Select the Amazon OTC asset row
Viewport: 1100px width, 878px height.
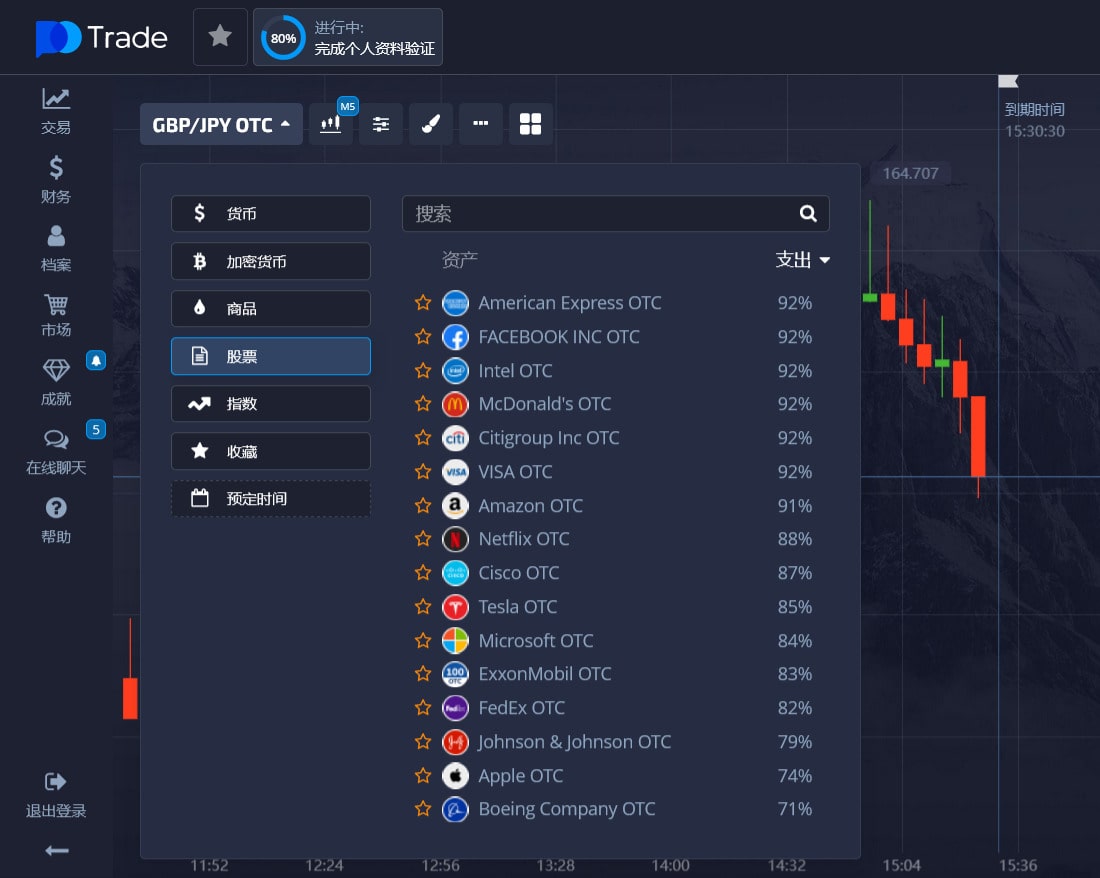[x=615, y=505]
